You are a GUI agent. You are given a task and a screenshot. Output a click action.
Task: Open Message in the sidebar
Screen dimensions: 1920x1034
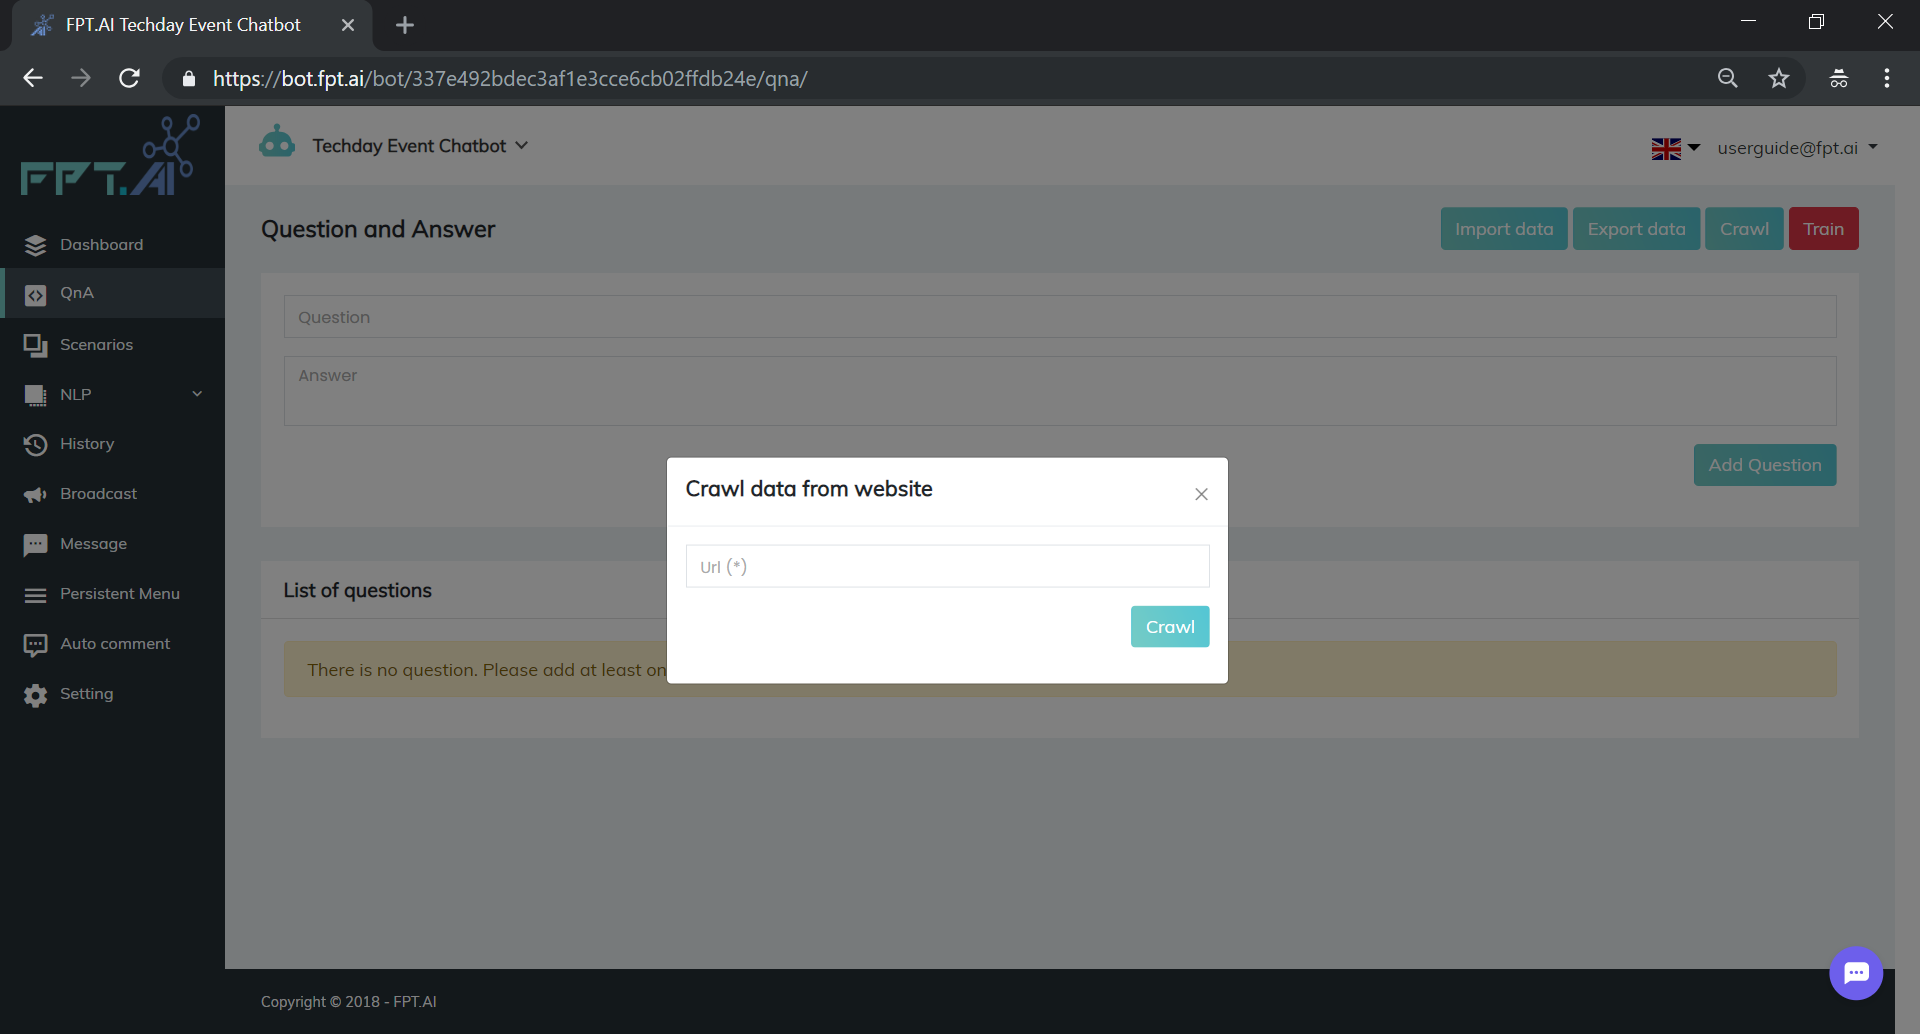point(112,544)
